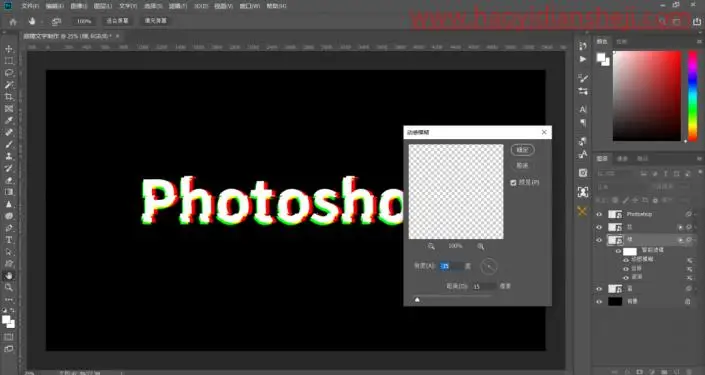Select the Zoom magnifier tool
This screenshot has height=375, width=705.
coord(9,287)
